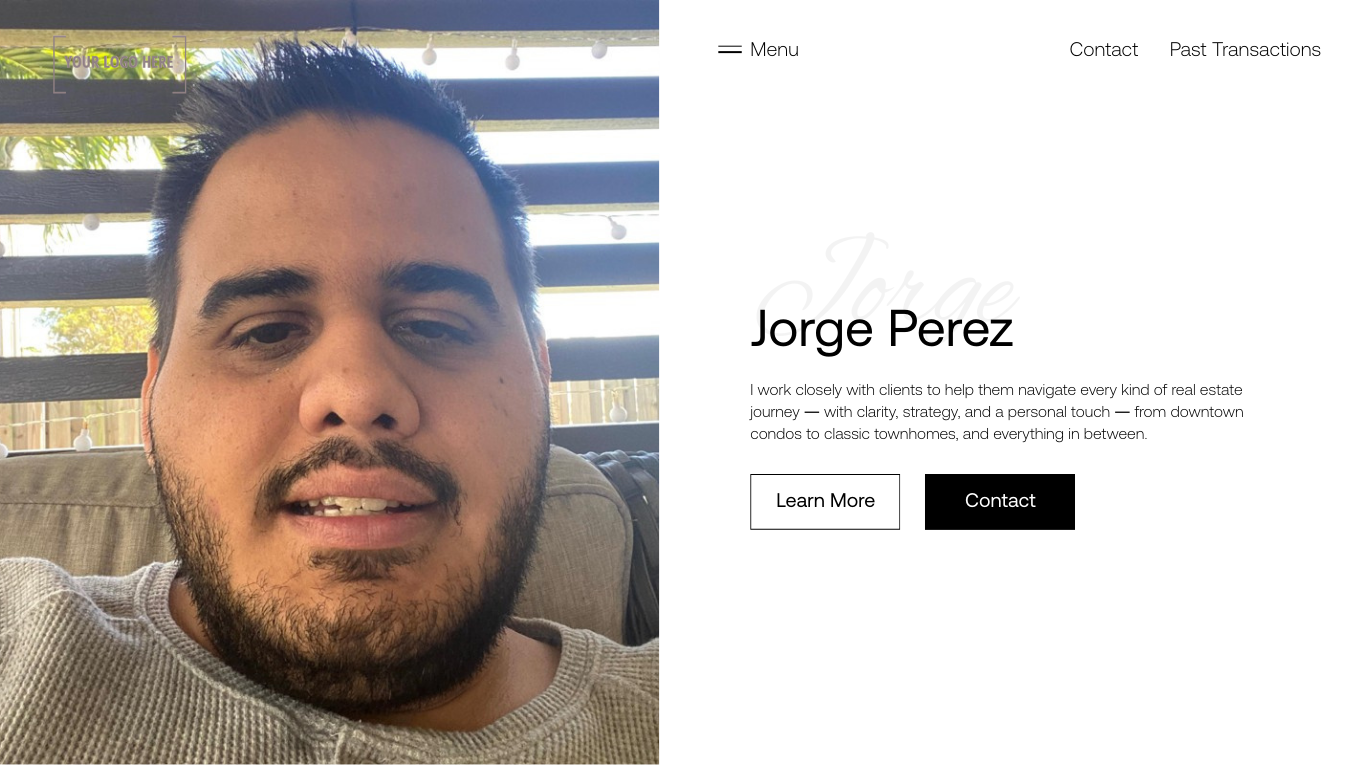1366x768 pixels.
Task: Click "clarity, strategy, and a personal touch" text
Action: [x=984, y=412]
